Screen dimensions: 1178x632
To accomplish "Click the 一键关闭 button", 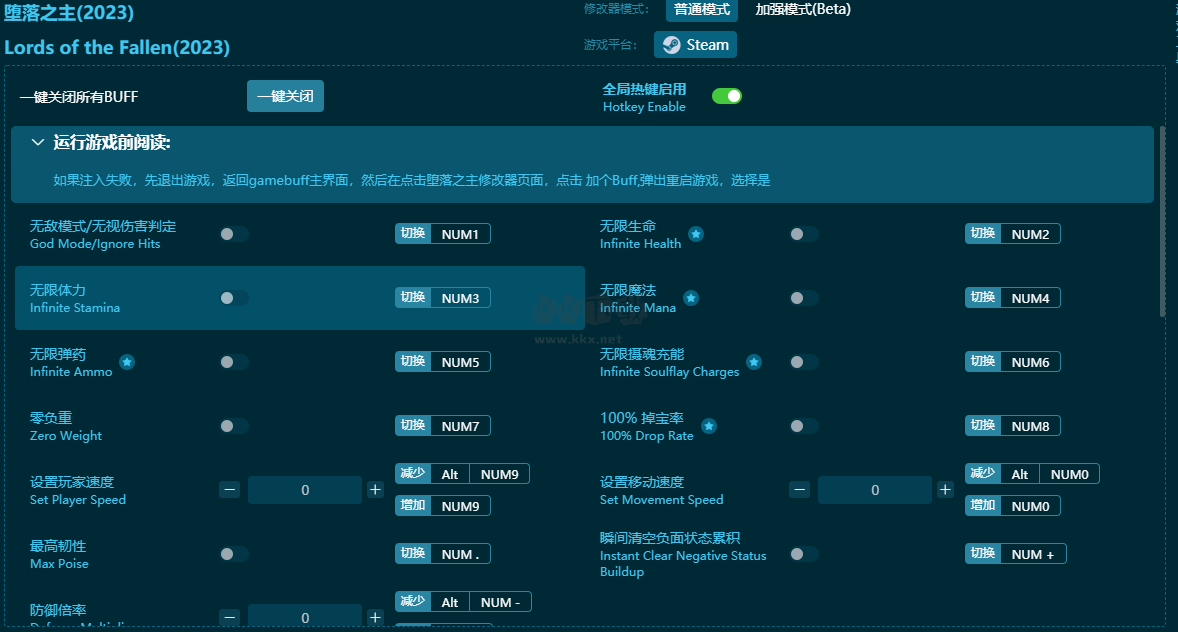I will click(x=285, y=96).
